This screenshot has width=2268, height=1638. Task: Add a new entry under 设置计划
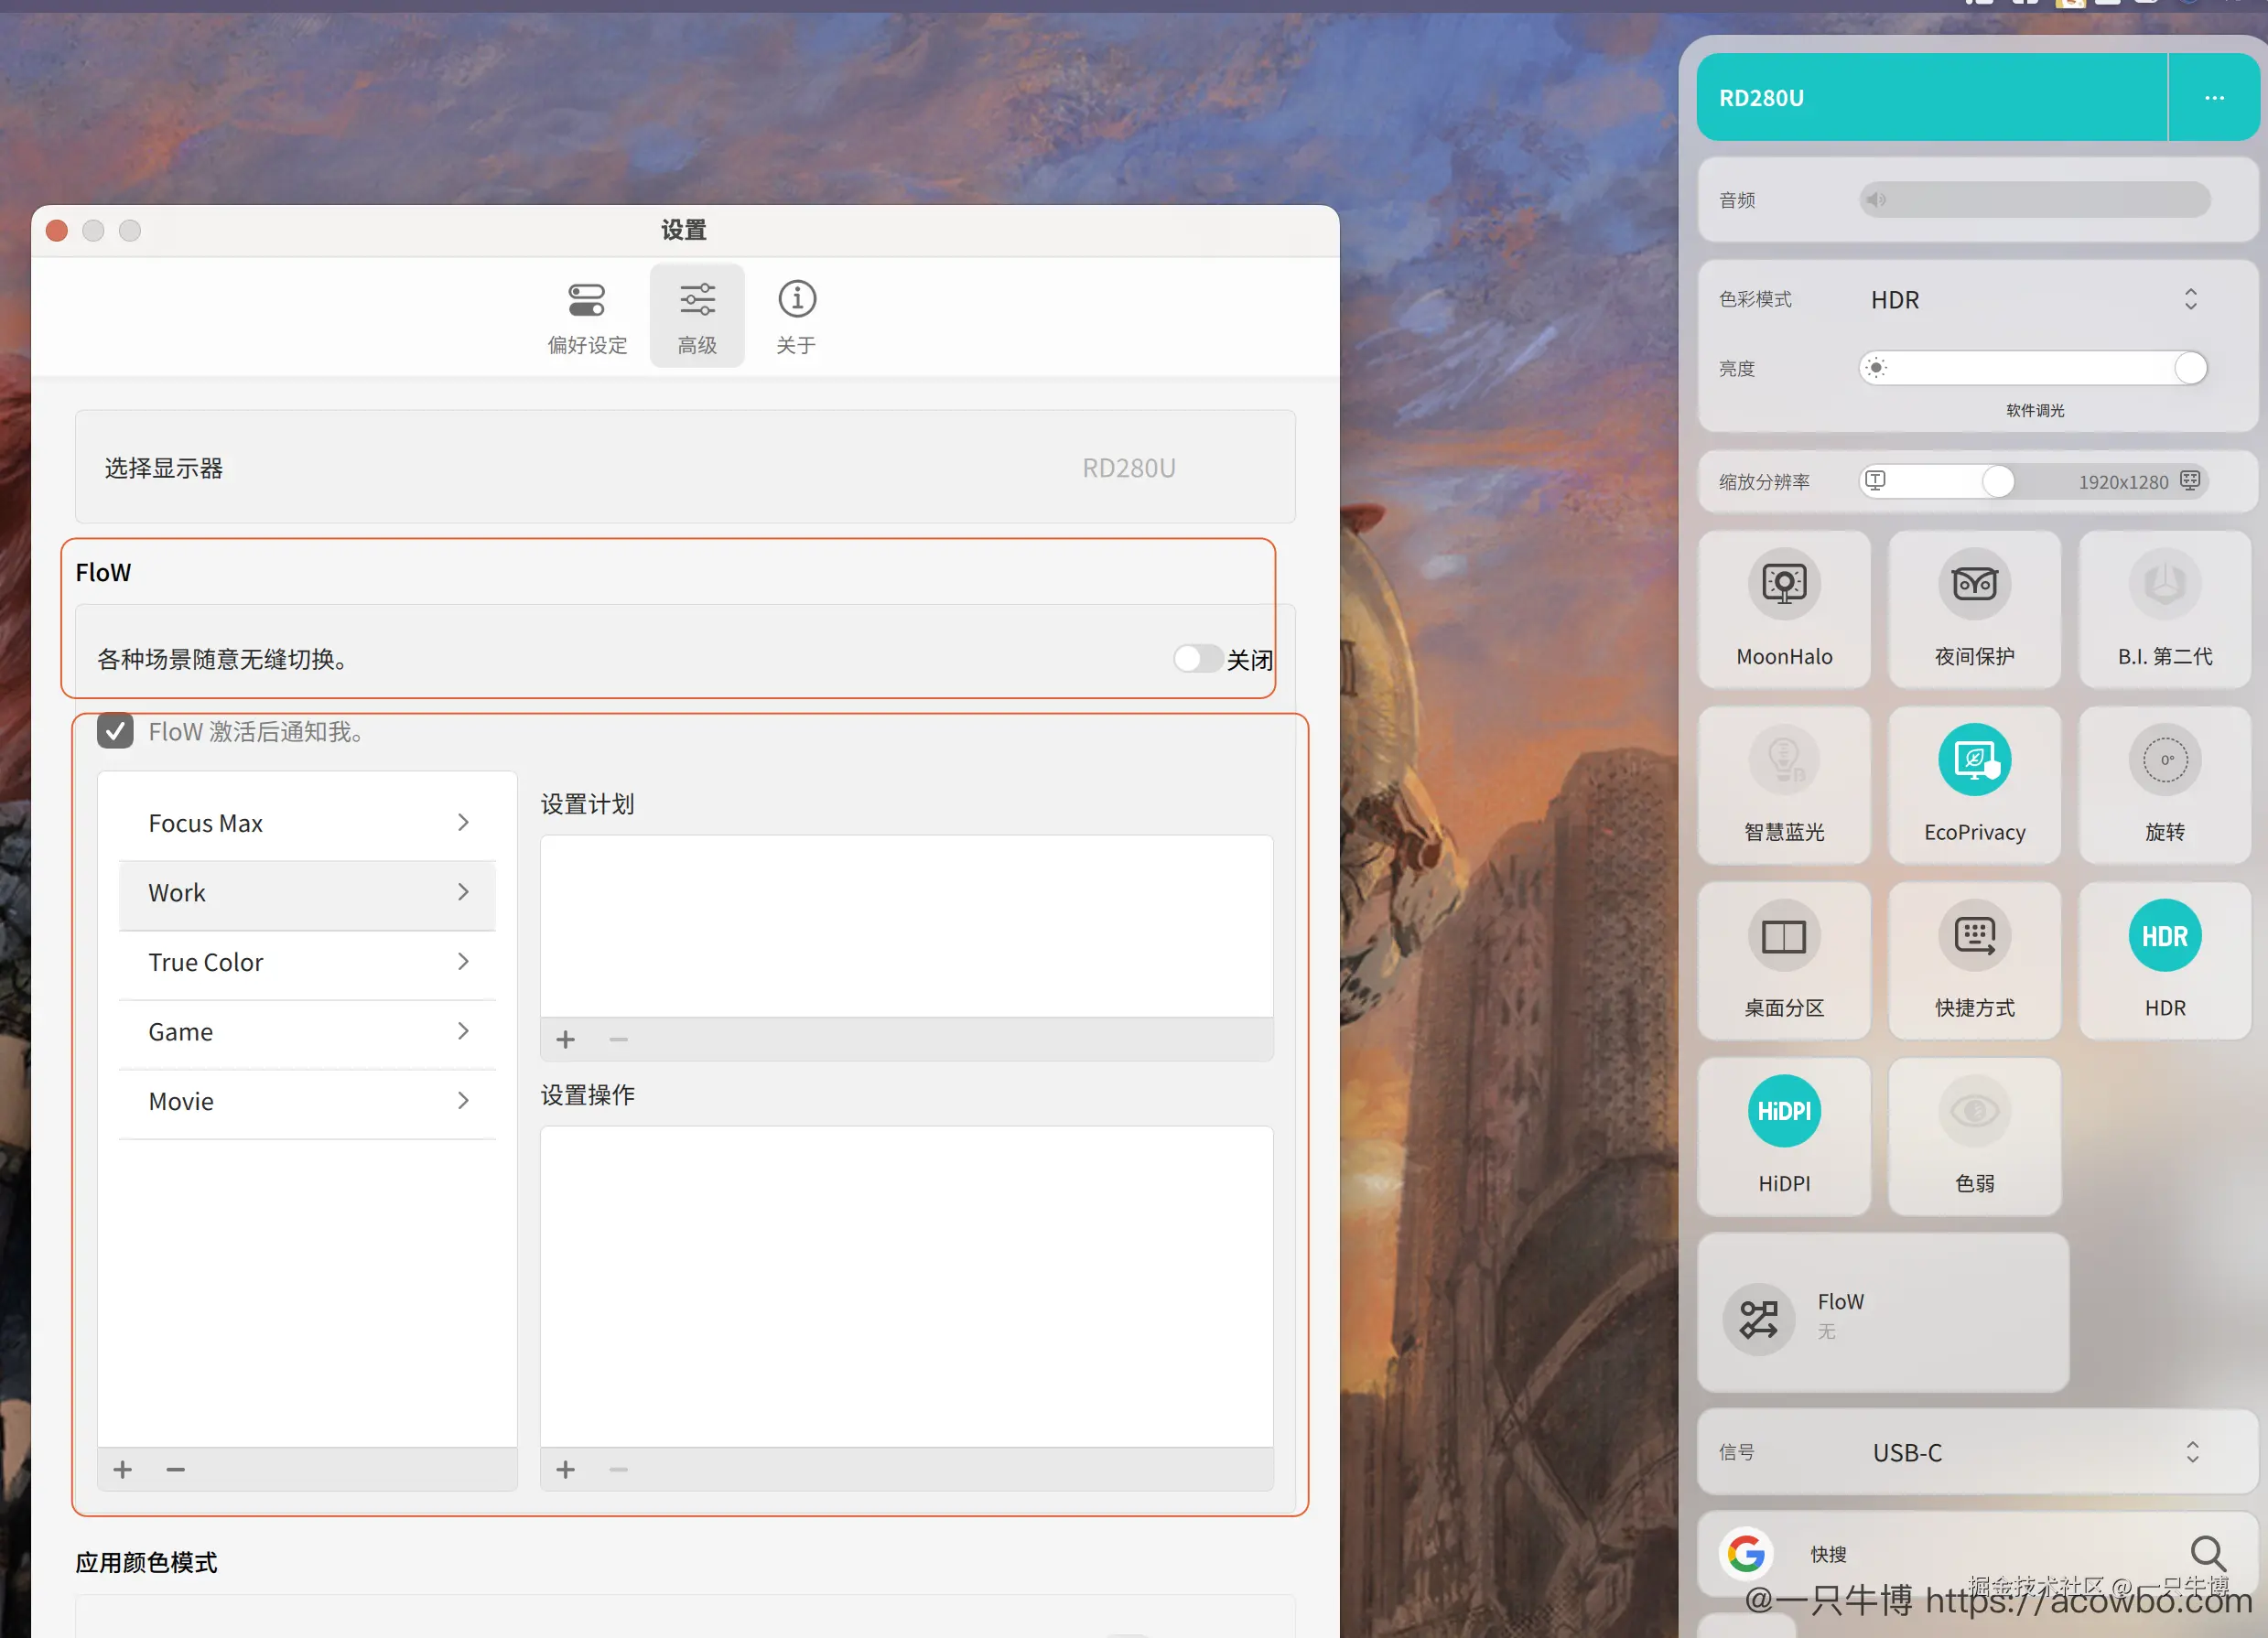[565, 1040]
